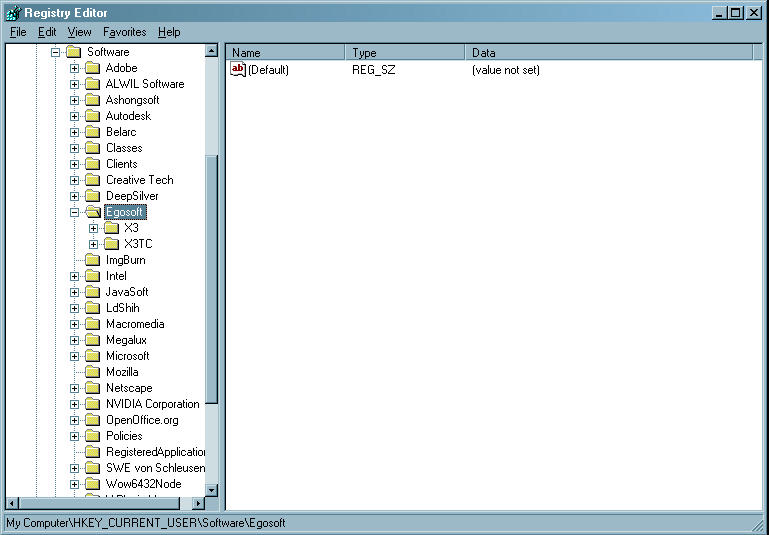769x535 pixels.
Task: Expand the Wow6432Node key
Action: (x=74, y=484)
